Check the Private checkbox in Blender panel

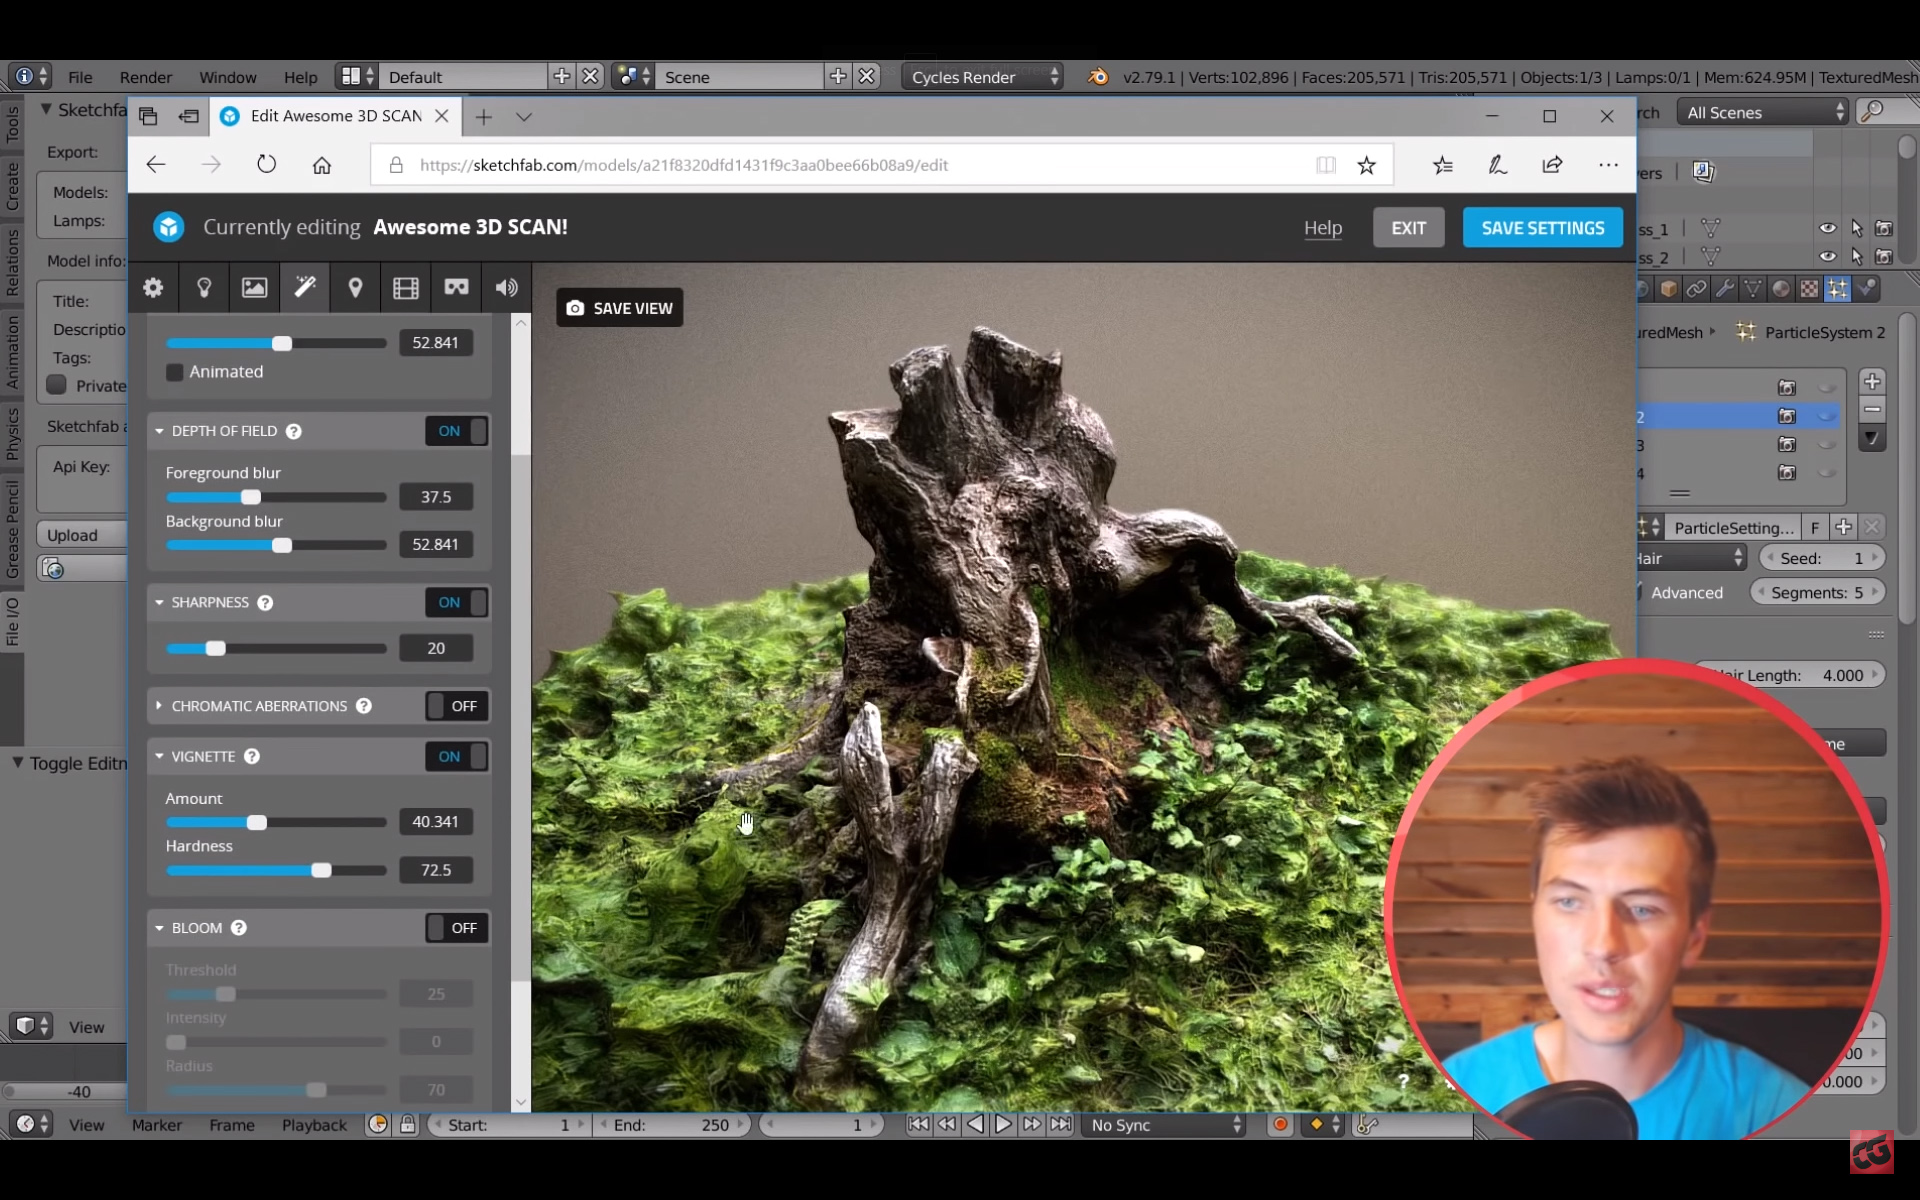[x=56, y=385]
